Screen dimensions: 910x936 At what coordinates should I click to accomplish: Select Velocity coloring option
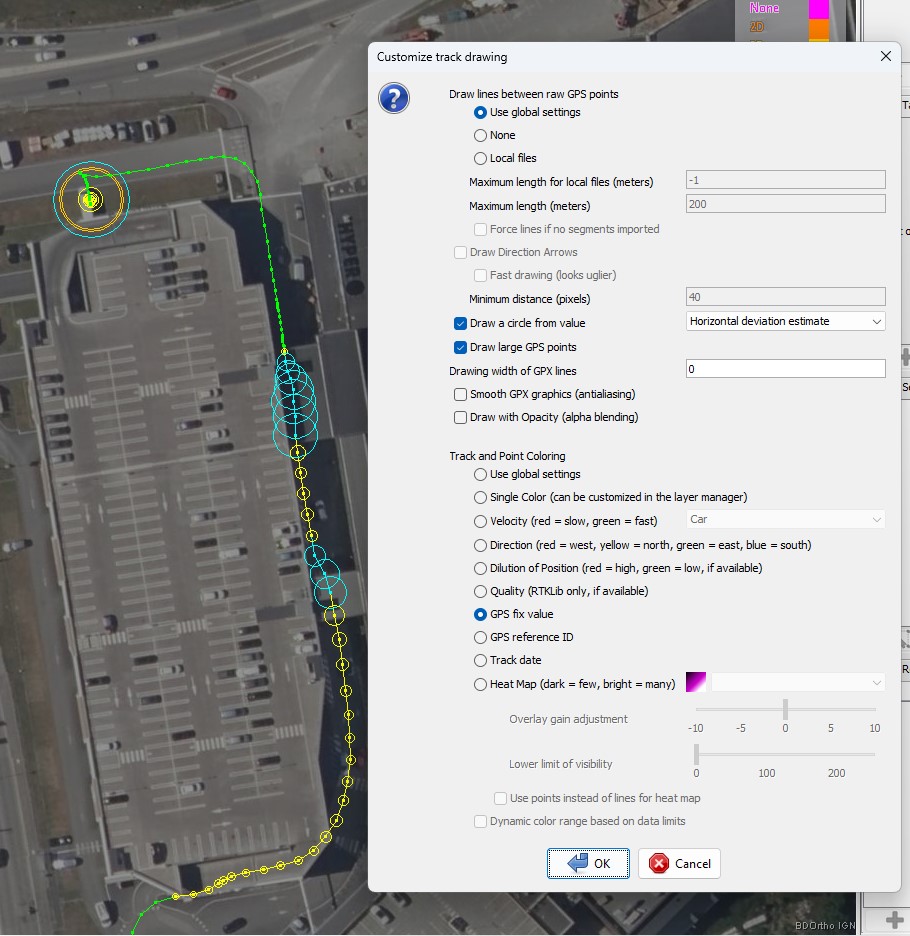(x=481, y=521)
